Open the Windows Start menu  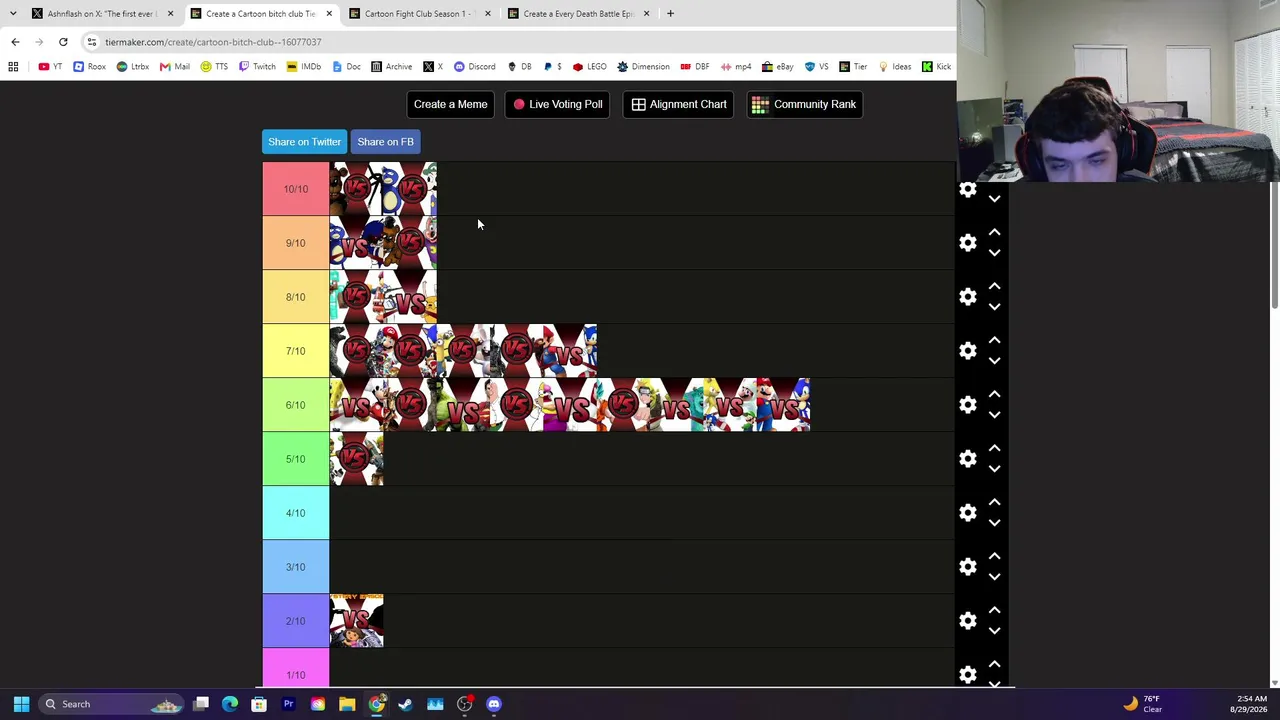click(21, 704)
